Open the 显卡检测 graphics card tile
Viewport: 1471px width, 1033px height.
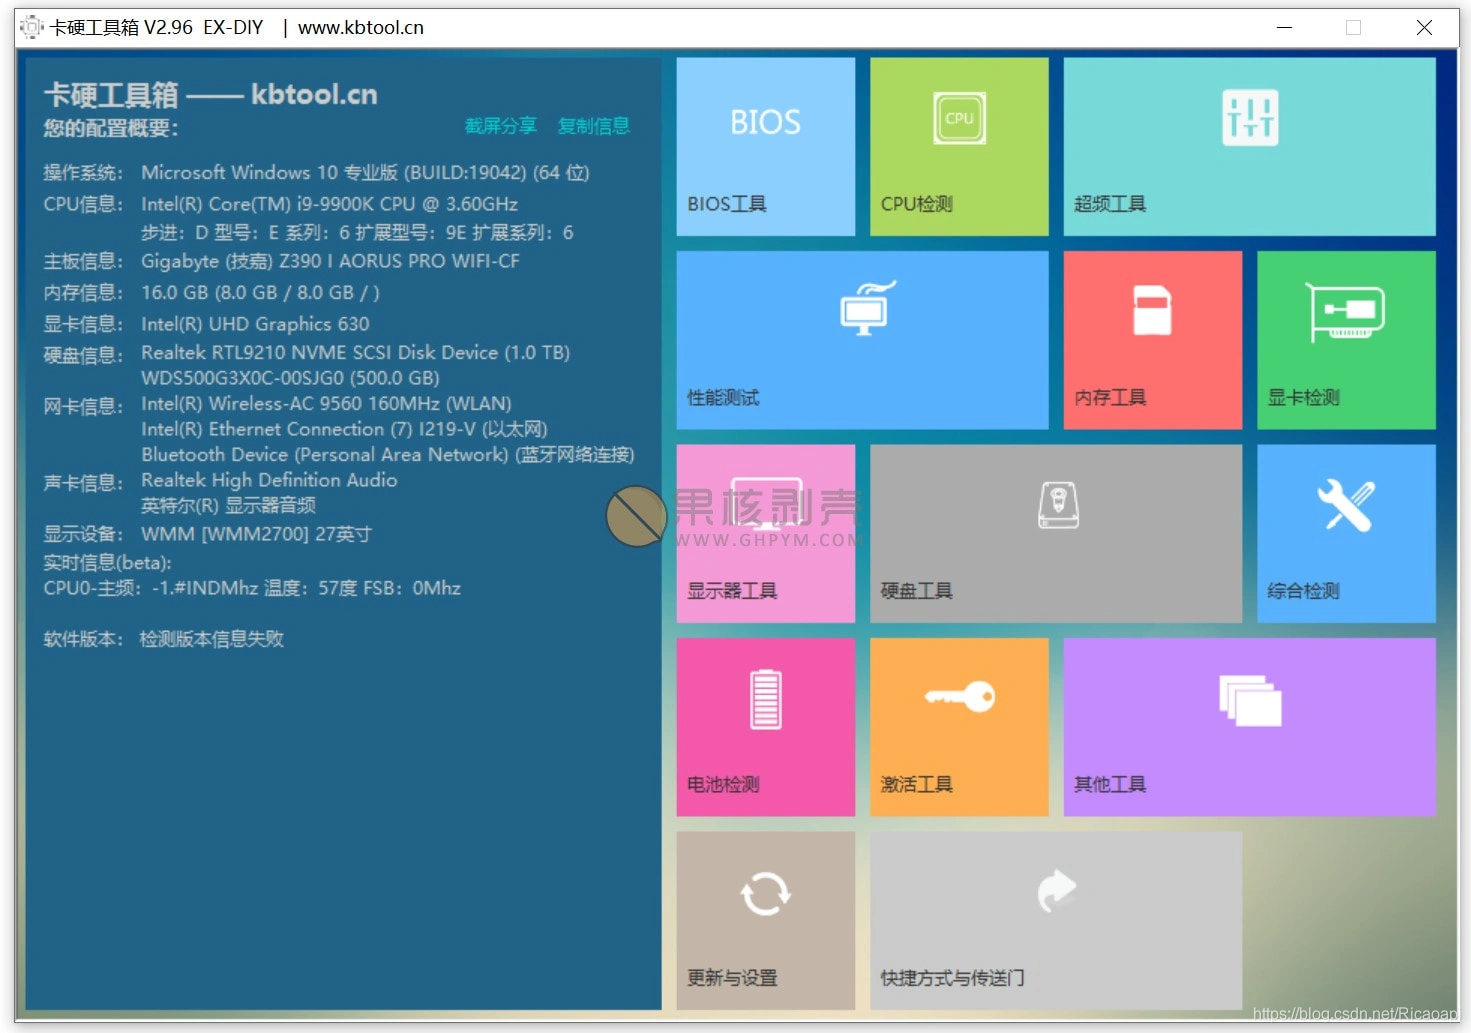click(1346, 340)
